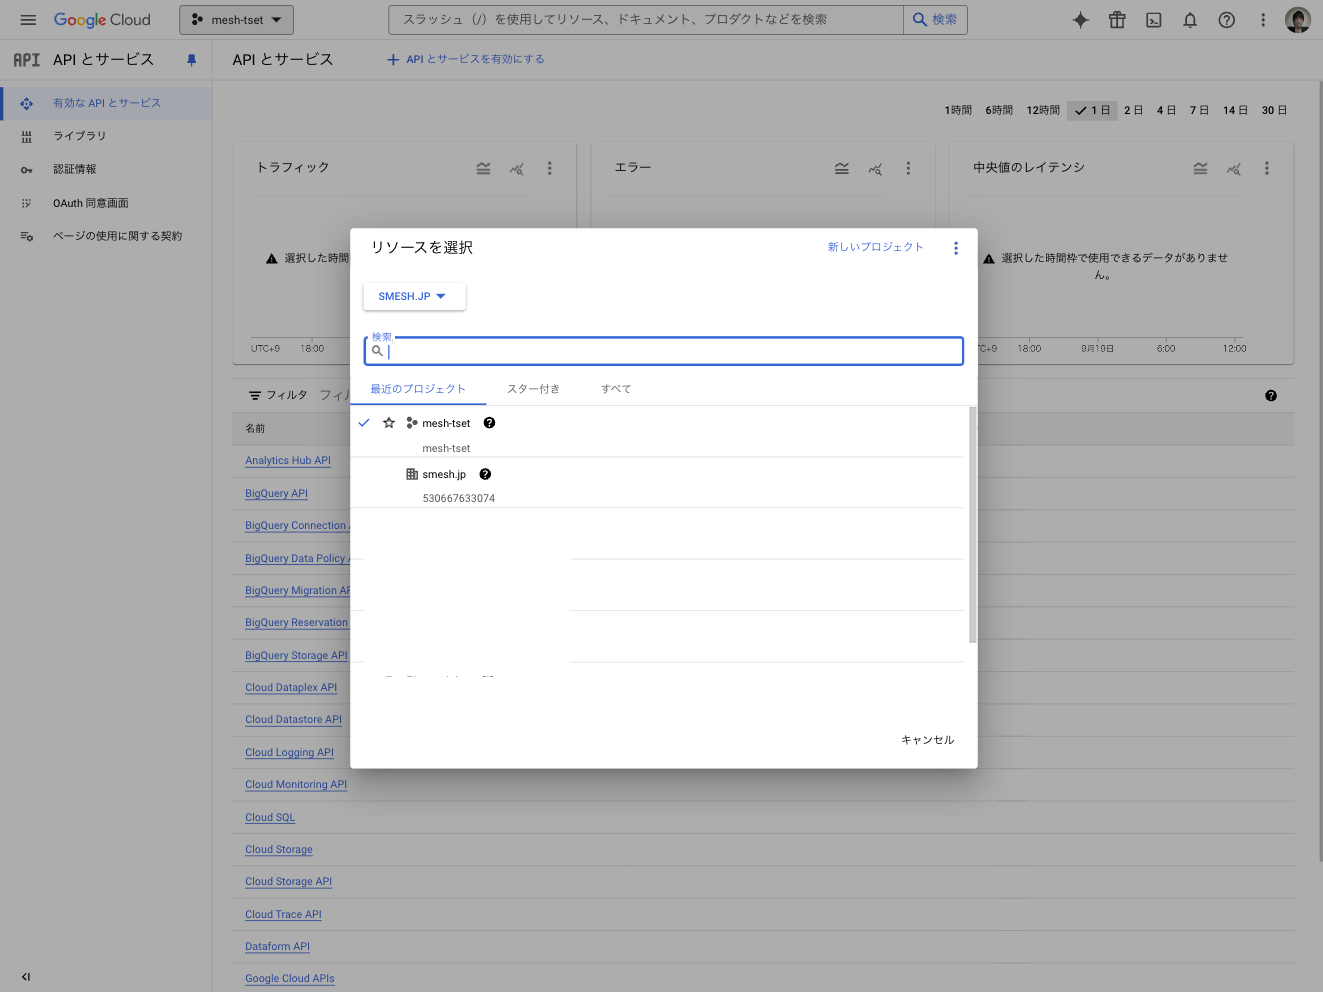Screen dimensions: 1323x992
Task: Open Cloud Storage API link
Action: pyautogui.click(x=289, y=882)
